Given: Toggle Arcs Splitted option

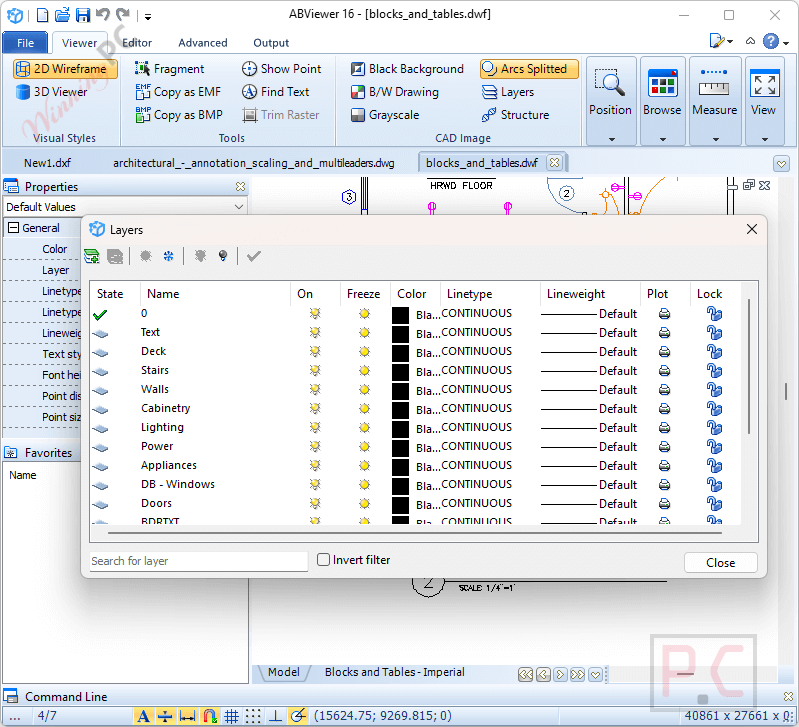Looking at the screenshot, I should [529, 69].
